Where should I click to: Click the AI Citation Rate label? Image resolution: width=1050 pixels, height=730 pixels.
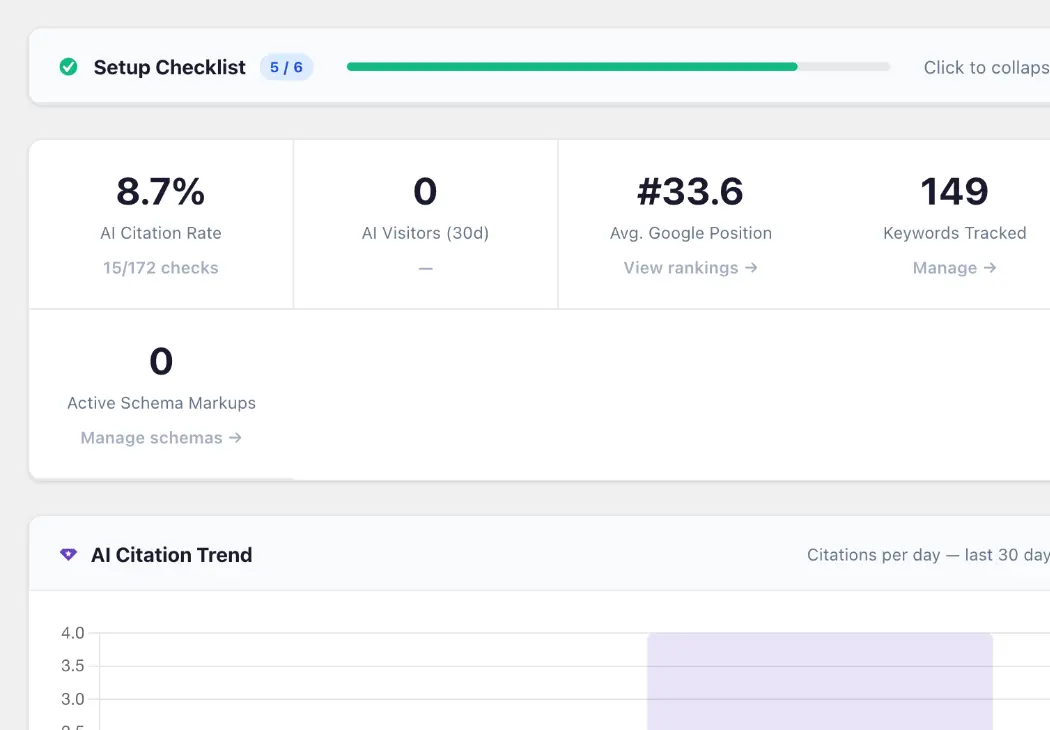[161, 233]
